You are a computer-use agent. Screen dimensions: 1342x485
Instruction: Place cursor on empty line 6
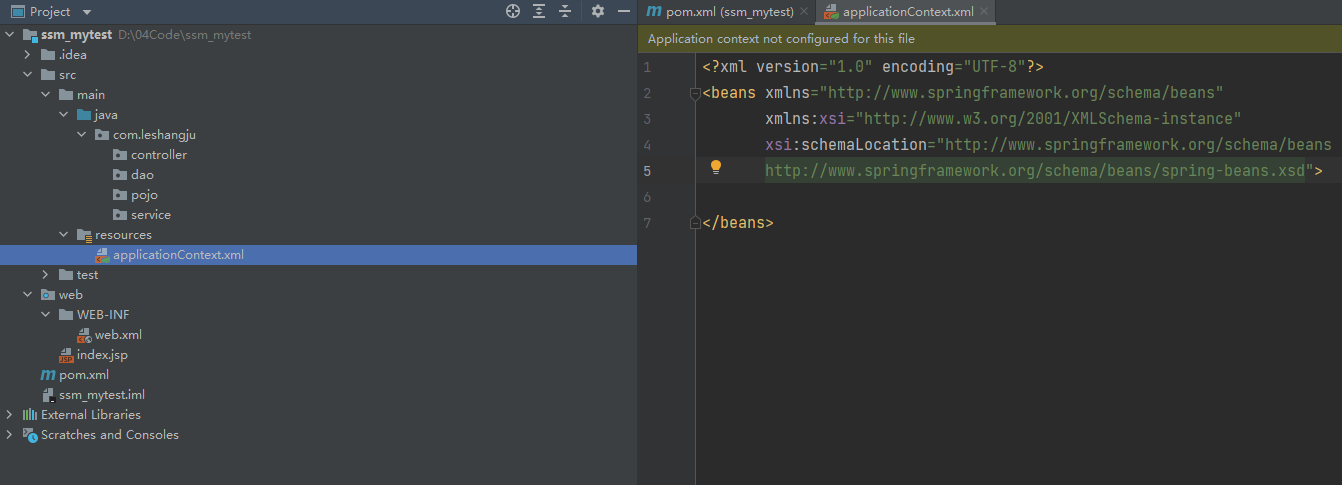coord(1020,197)
